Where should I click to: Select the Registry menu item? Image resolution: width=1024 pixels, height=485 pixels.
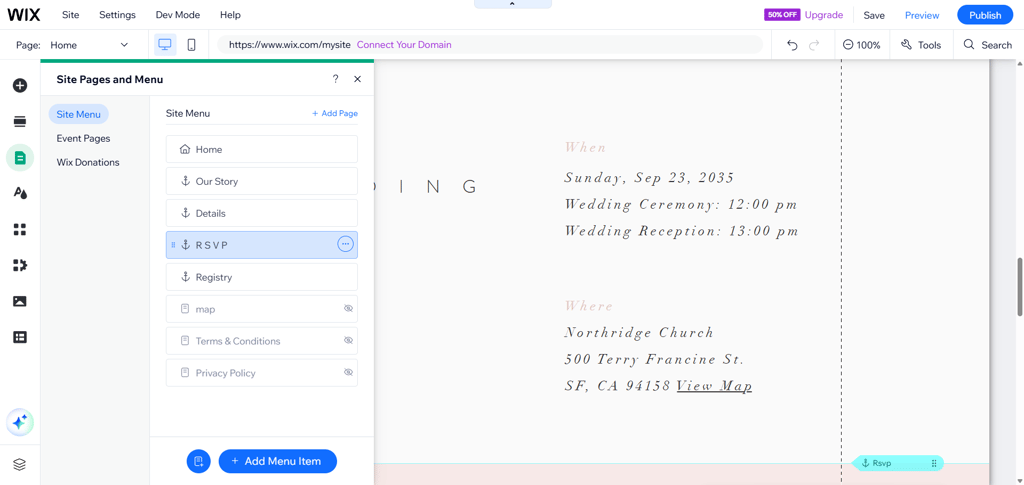pyautogui.click(x=261, y=277)
